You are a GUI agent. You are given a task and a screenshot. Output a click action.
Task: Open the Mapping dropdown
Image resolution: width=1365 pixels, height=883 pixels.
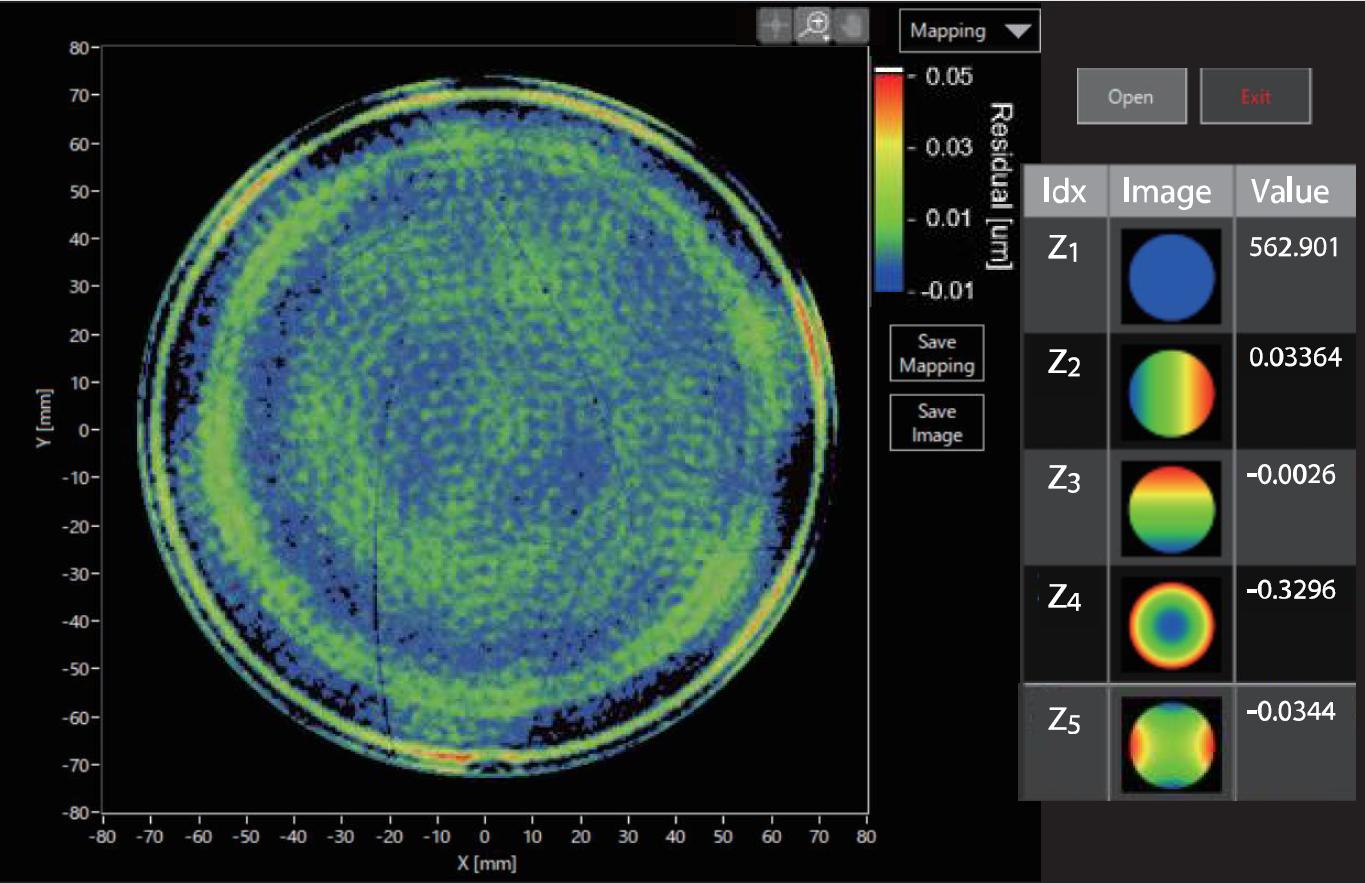coord(969,31)
